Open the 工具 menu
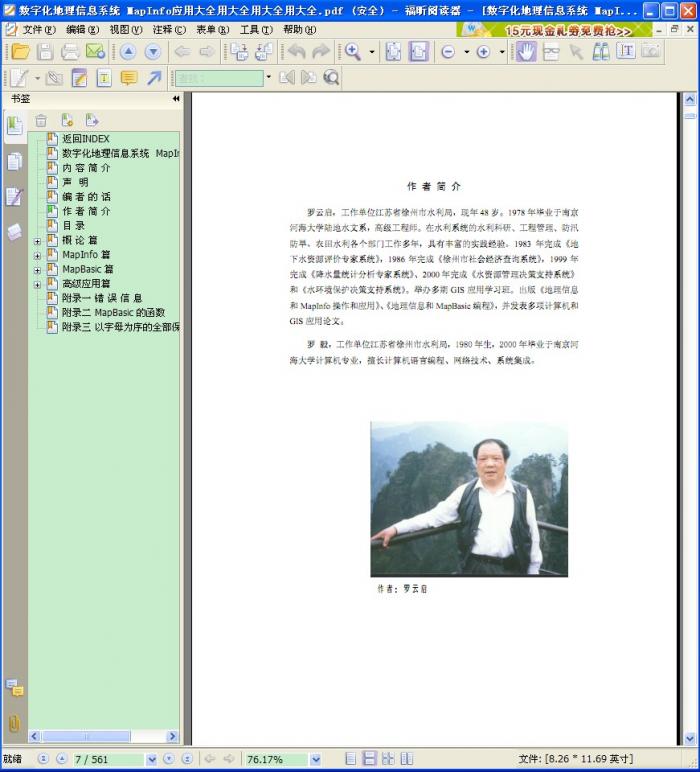This screenshot has height=772, width=700. [255, 29]
